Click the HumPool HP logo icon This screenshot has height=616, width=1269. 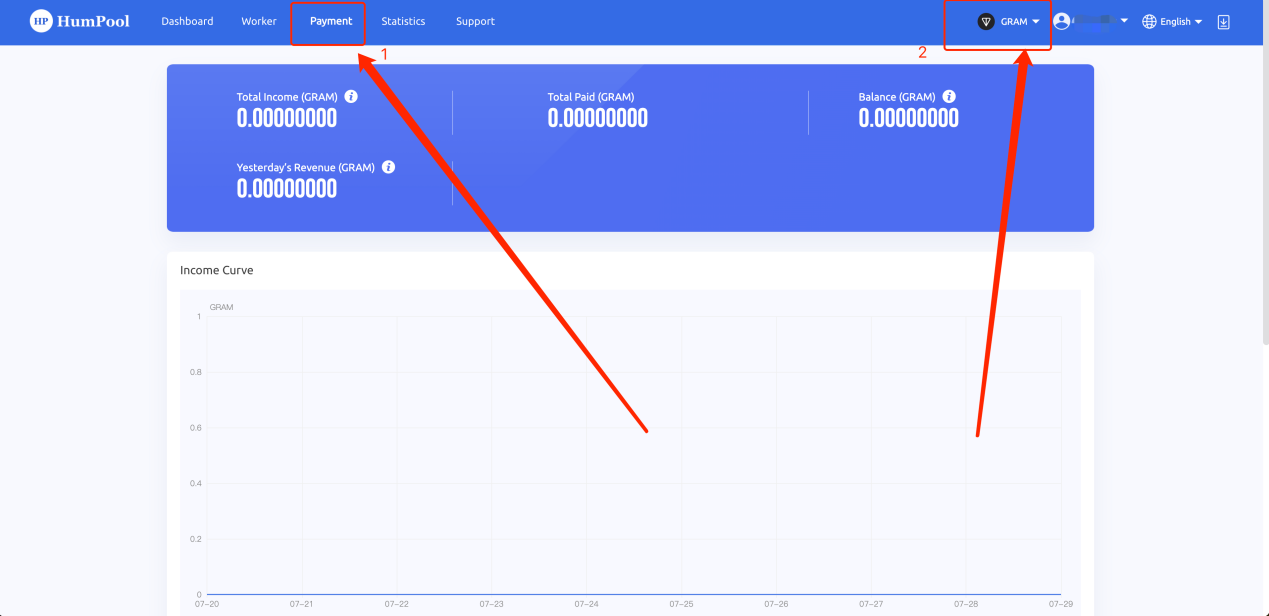coord(41,21)
